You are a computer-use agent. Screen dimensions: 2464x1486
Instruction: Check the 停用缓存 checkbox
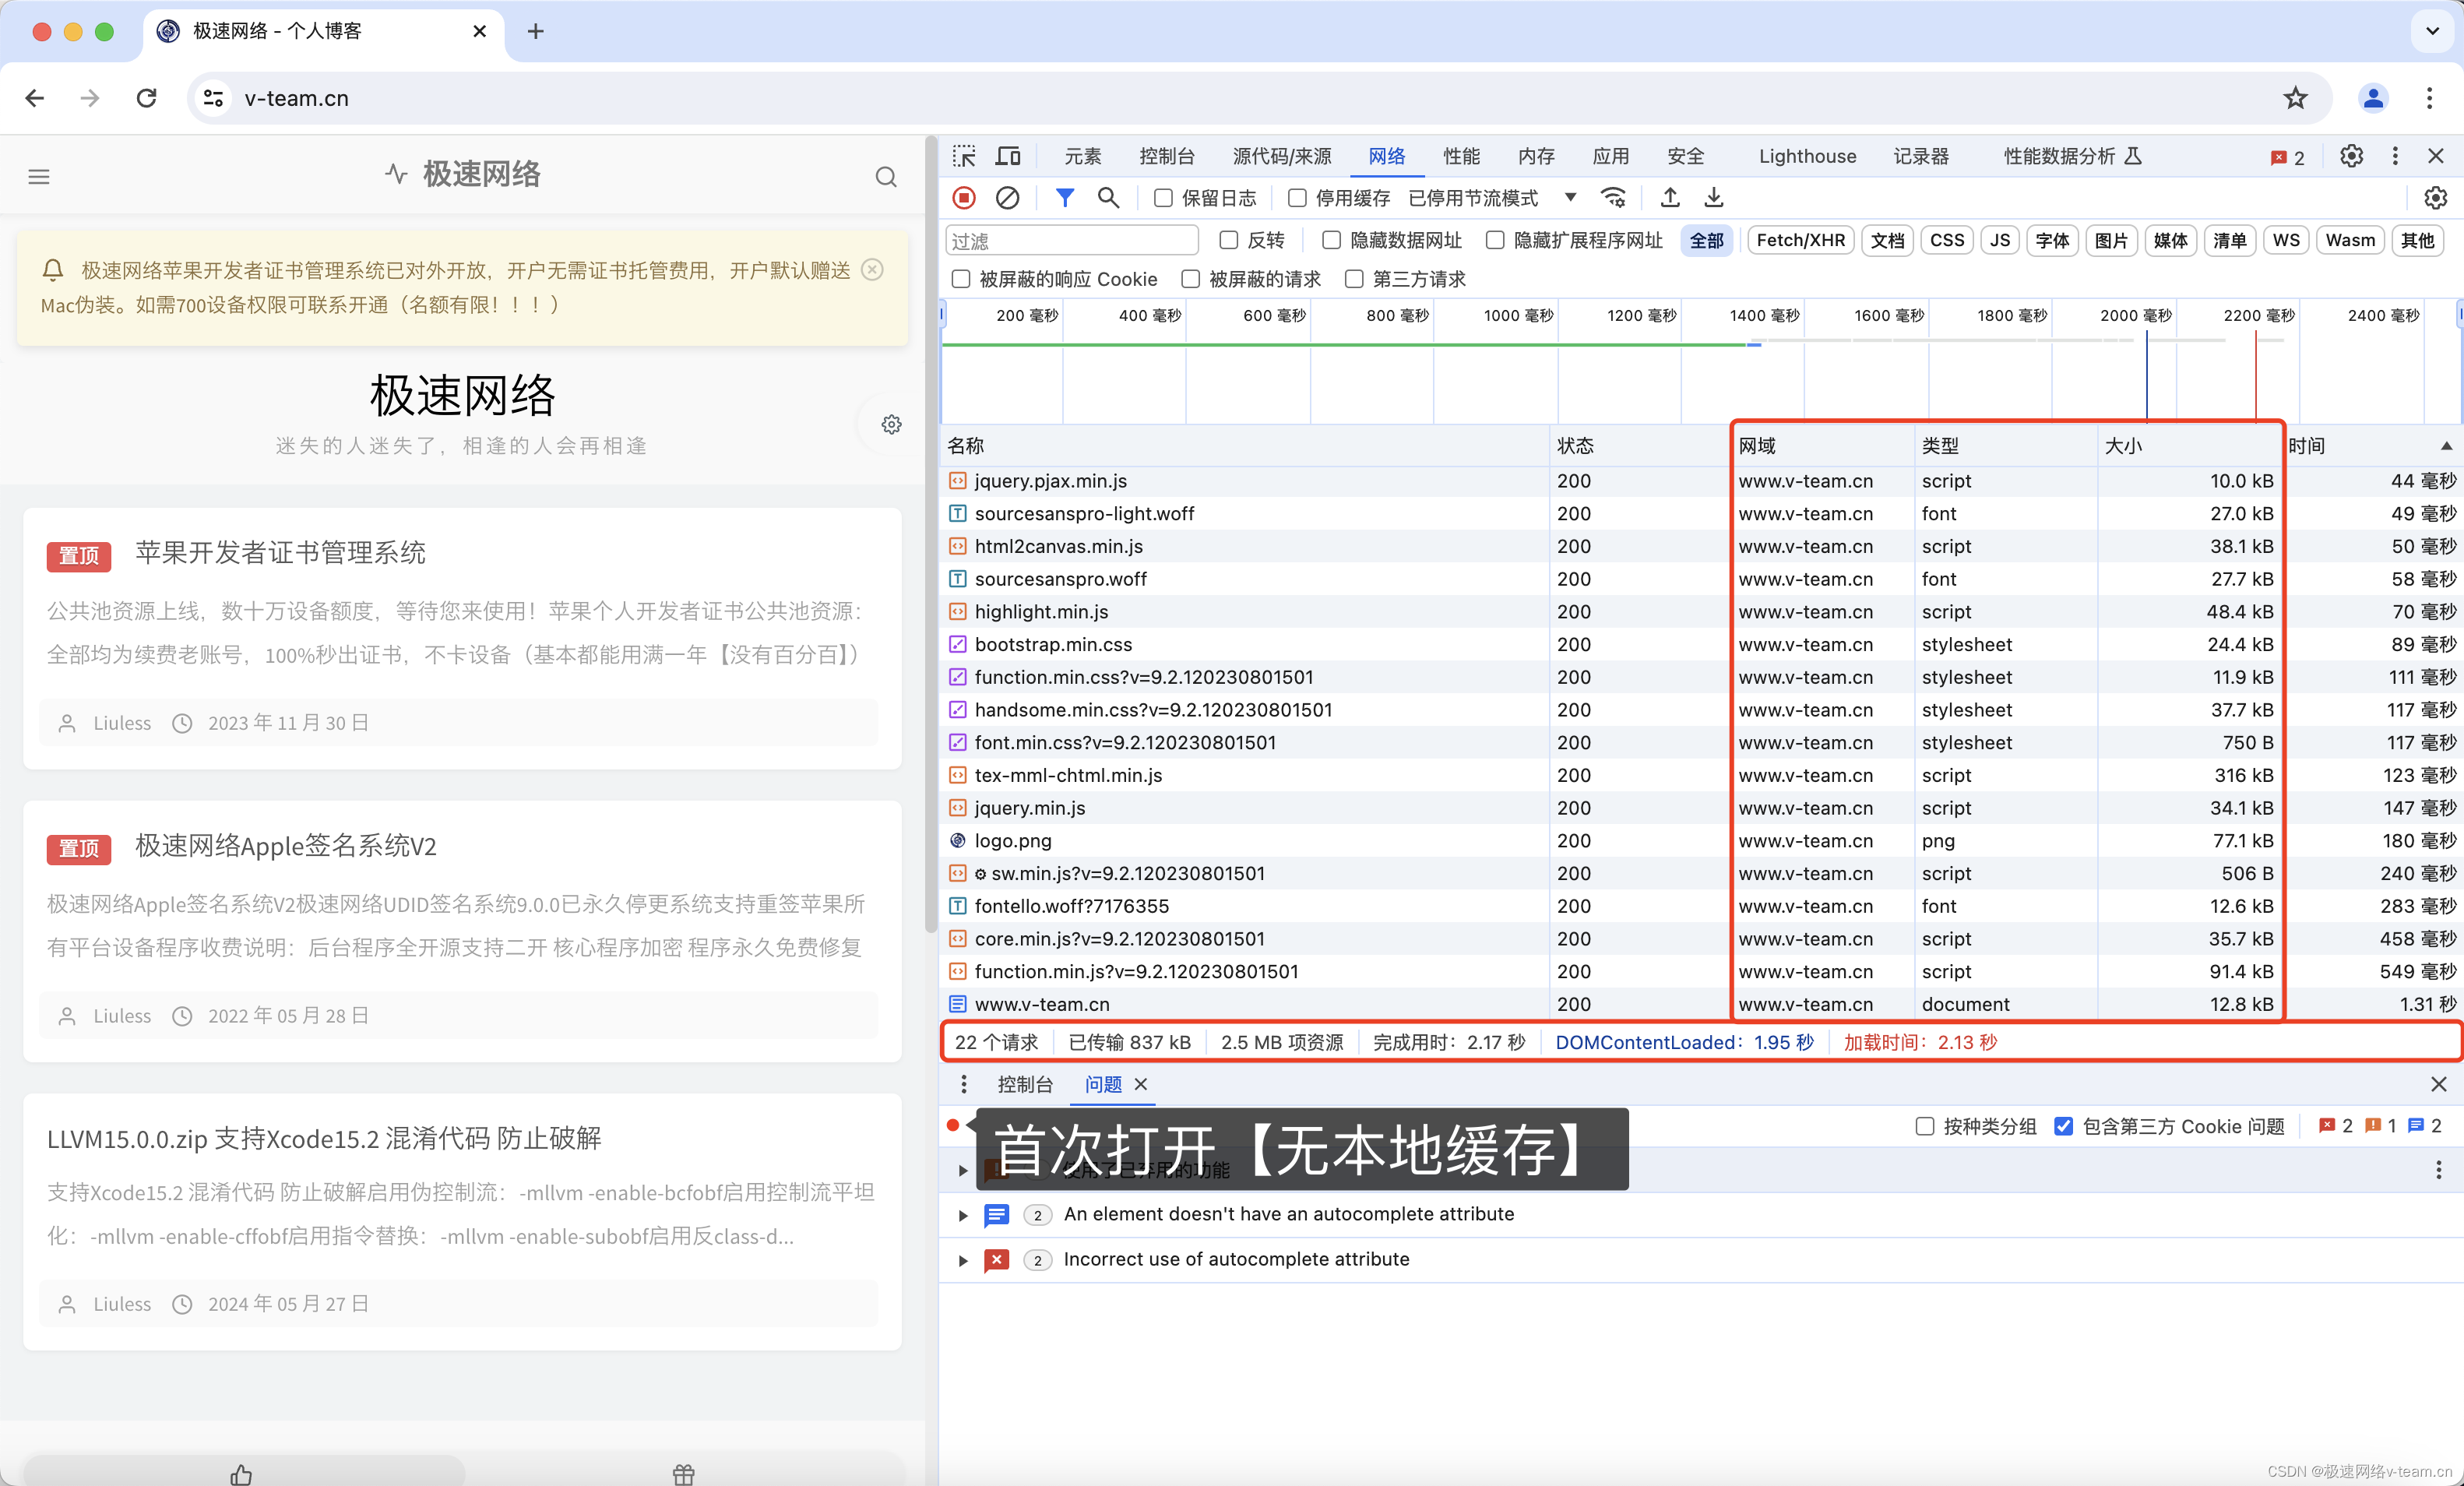1297,198
